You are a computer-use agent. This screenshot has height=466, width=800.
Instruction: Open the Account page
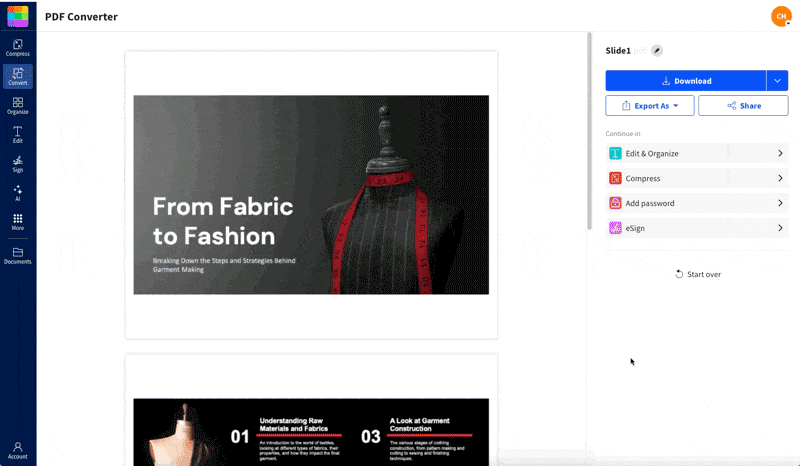point(18,450)
